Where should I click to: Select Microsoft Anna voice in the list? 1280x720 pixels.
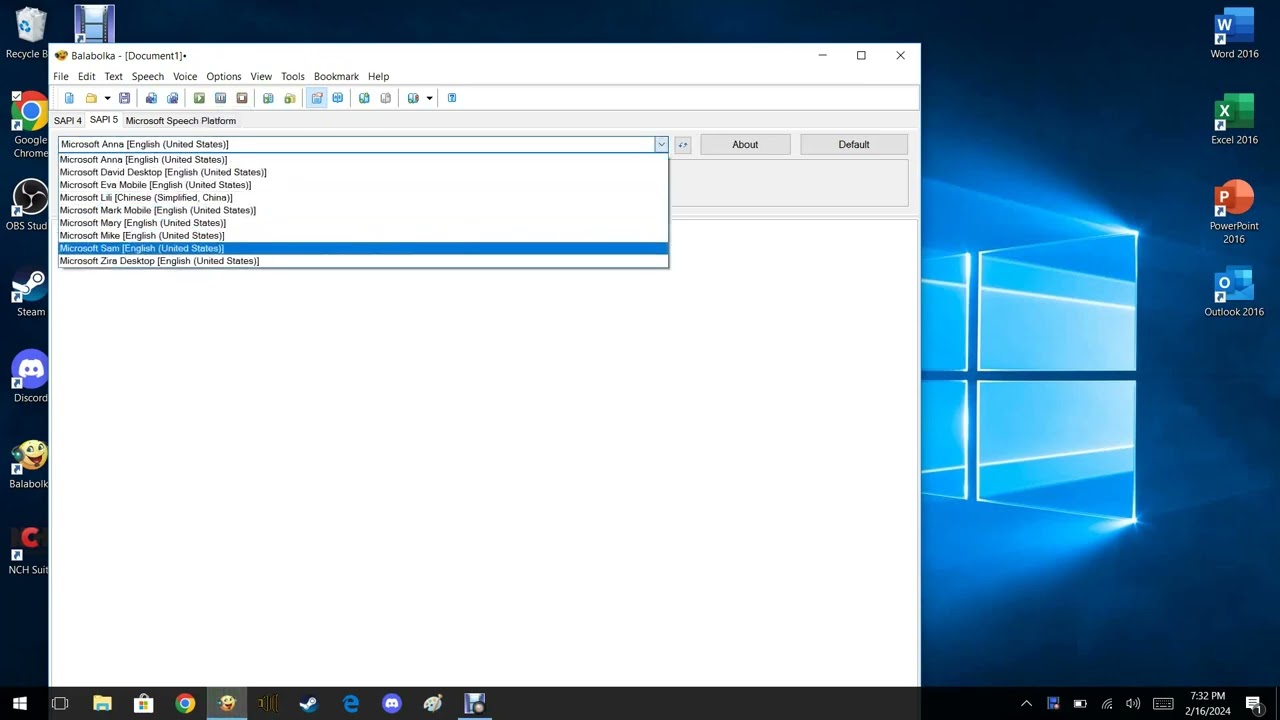point(363,160)
